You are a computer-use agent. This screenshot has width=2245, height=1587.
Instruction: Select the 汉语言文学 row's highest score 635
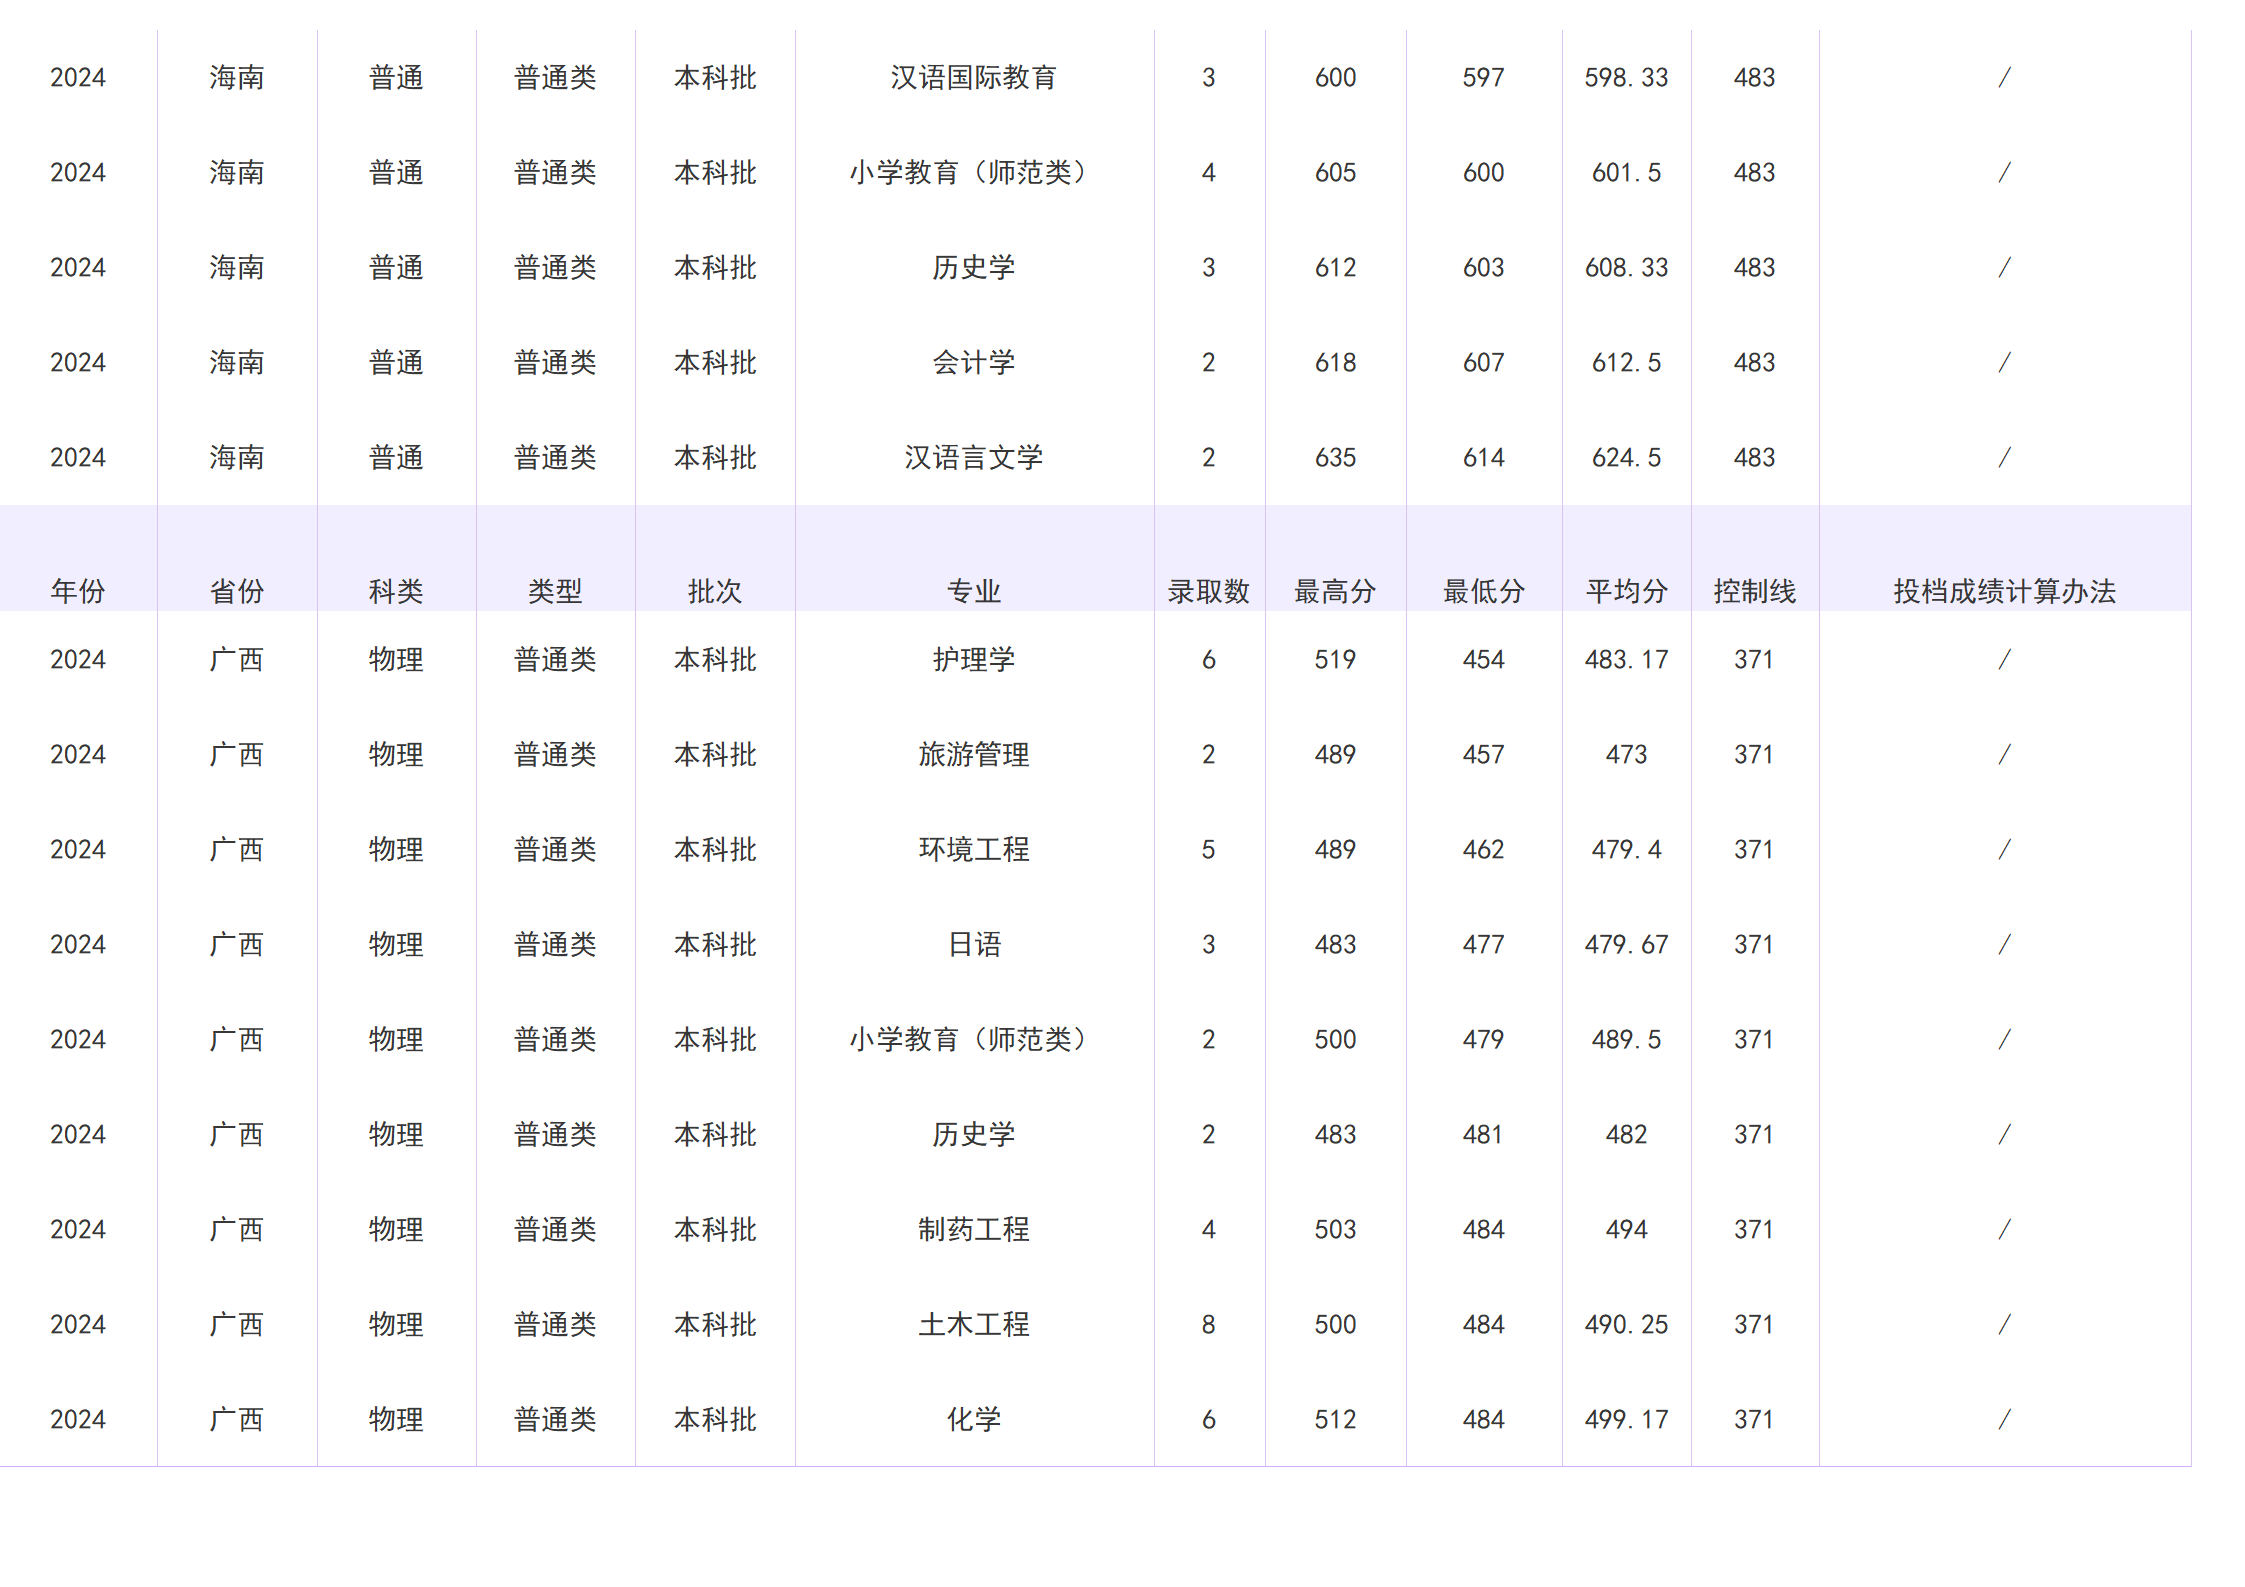click(1334, 457)
